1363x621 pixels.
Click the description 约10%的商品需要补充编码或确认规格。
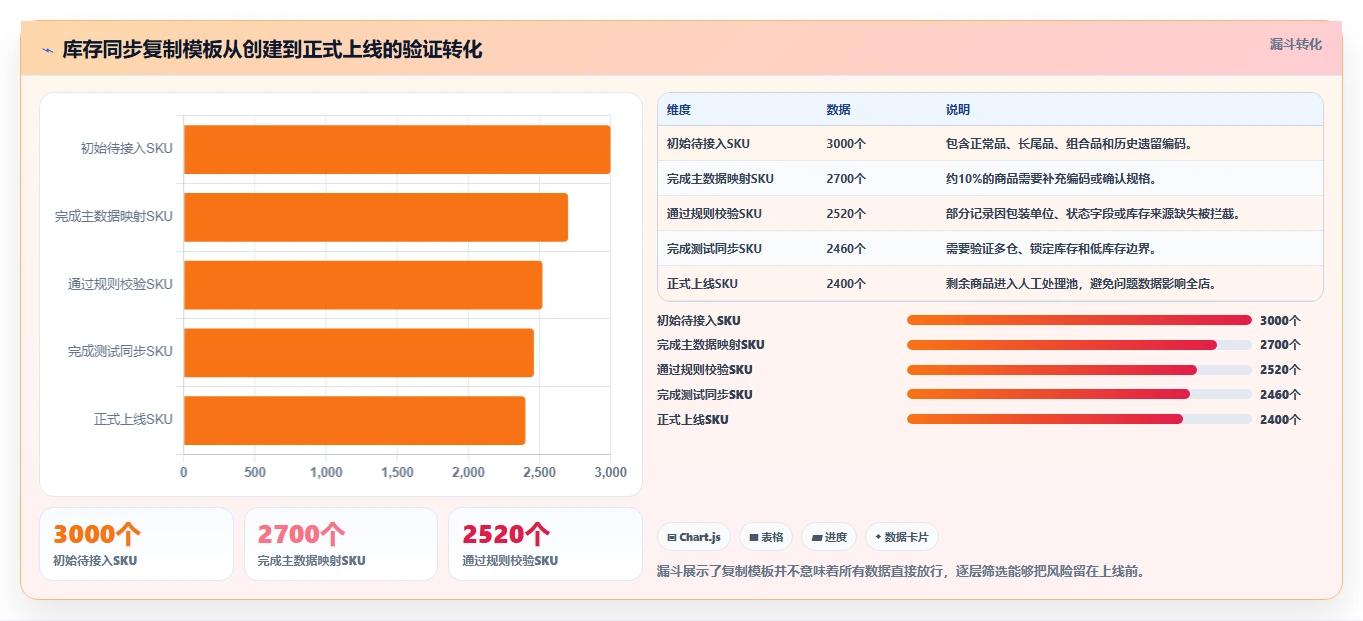[1053, 179]
